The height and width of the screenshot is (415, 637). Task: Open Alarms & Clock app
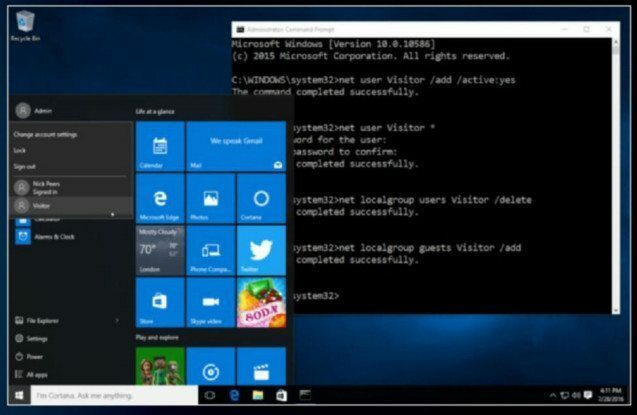(46, 236)
